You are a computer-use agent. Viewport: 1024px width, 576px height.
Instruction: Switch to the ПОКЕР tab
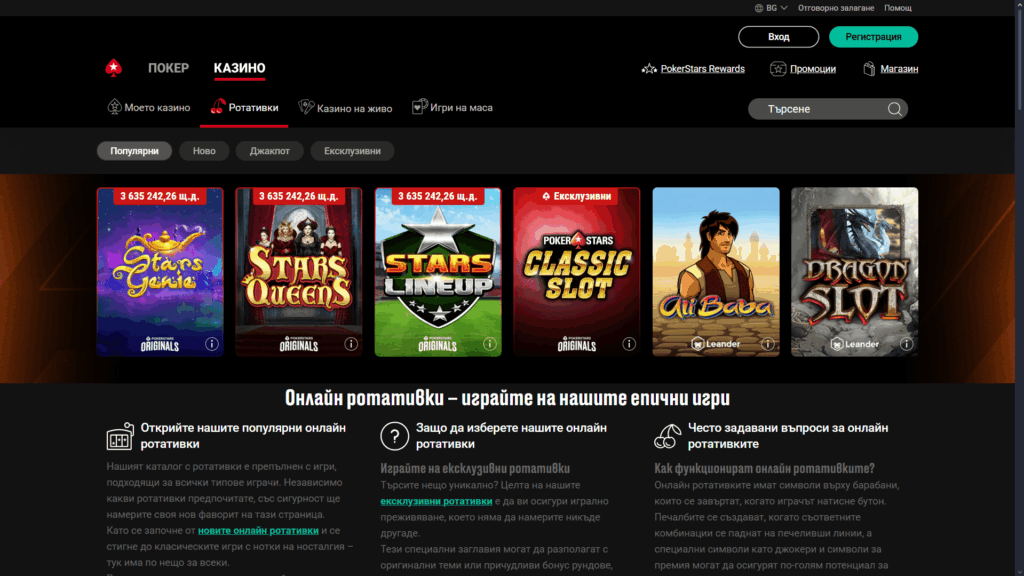point(169,68)
